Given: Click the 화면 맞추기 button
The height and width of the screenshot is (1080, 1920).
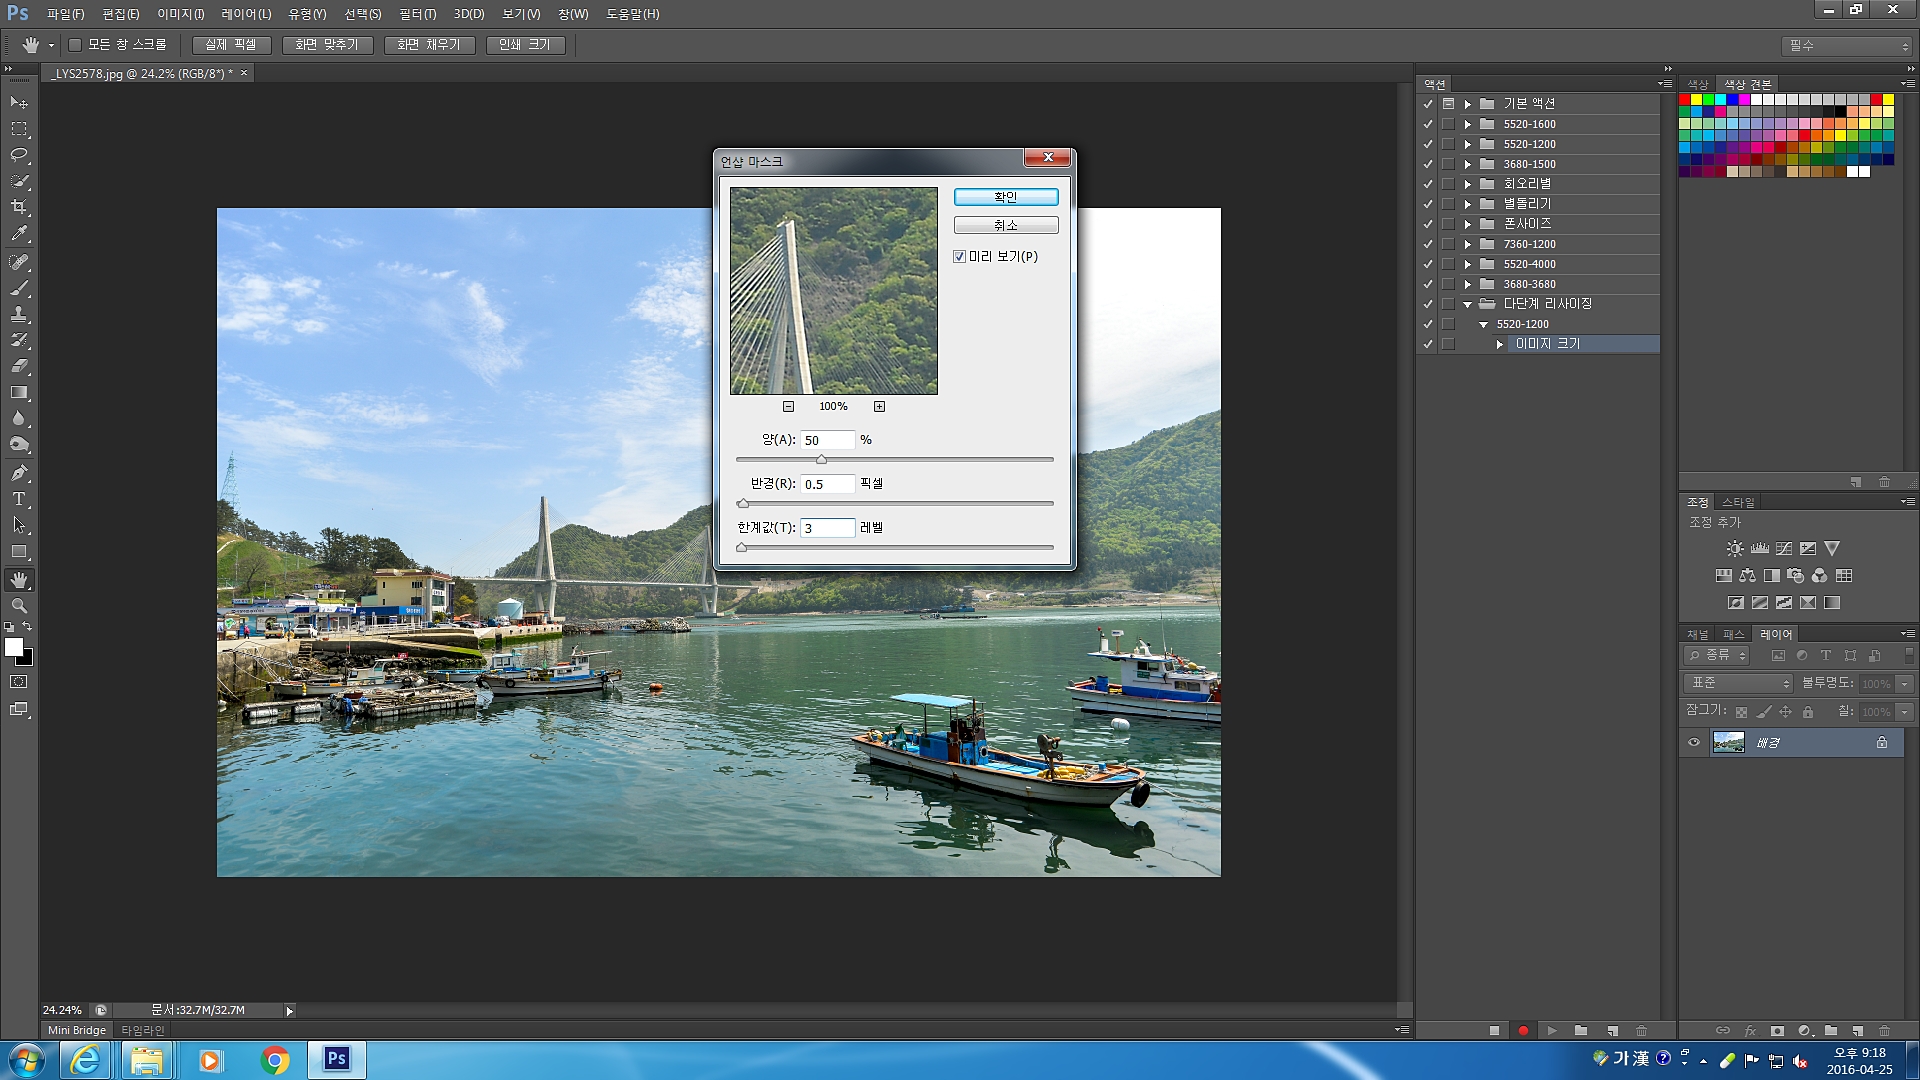Looking at the screenshot, I should pyautogui.click(x=327, y=45).
